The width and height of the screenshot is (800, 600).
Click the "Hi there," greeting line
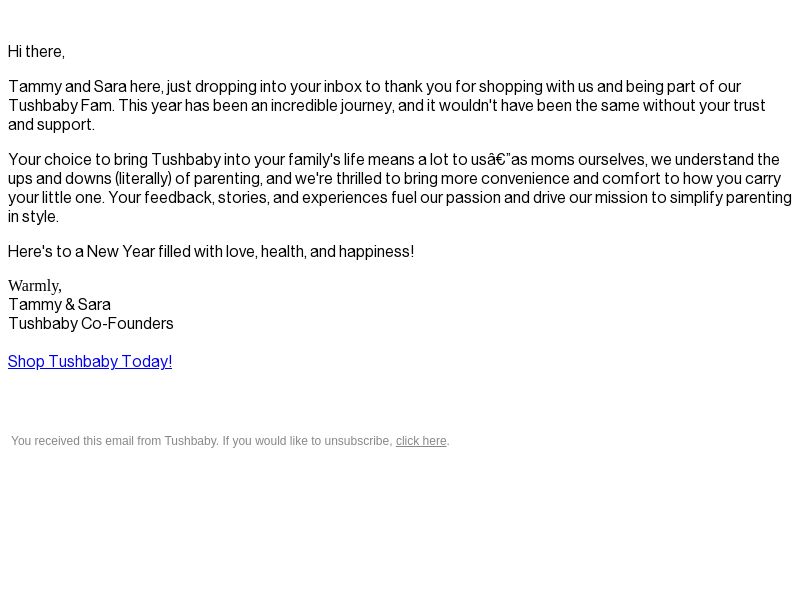(x=36, y=52)
